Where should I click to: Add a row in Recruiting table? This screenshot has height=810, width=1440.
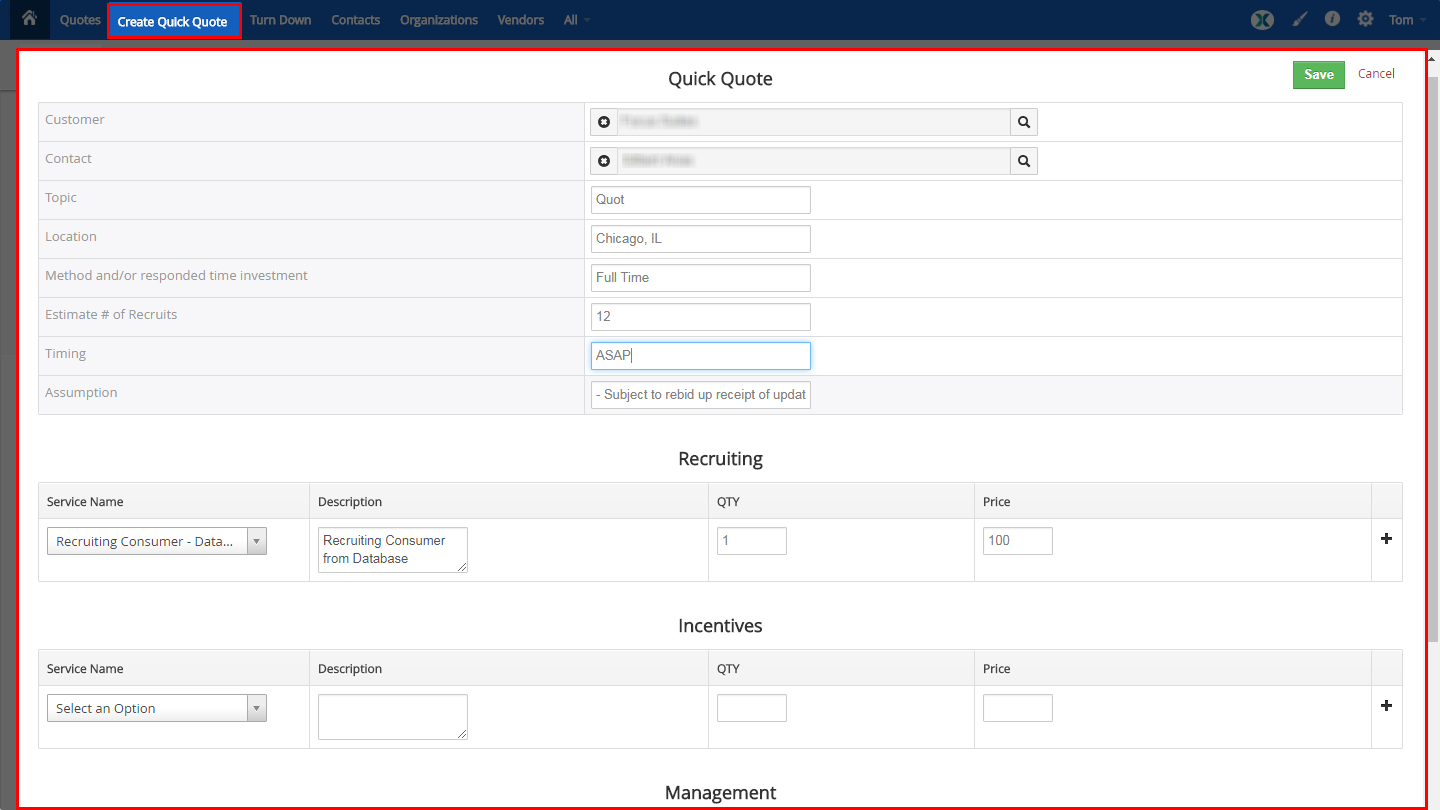click(1386, 538)
